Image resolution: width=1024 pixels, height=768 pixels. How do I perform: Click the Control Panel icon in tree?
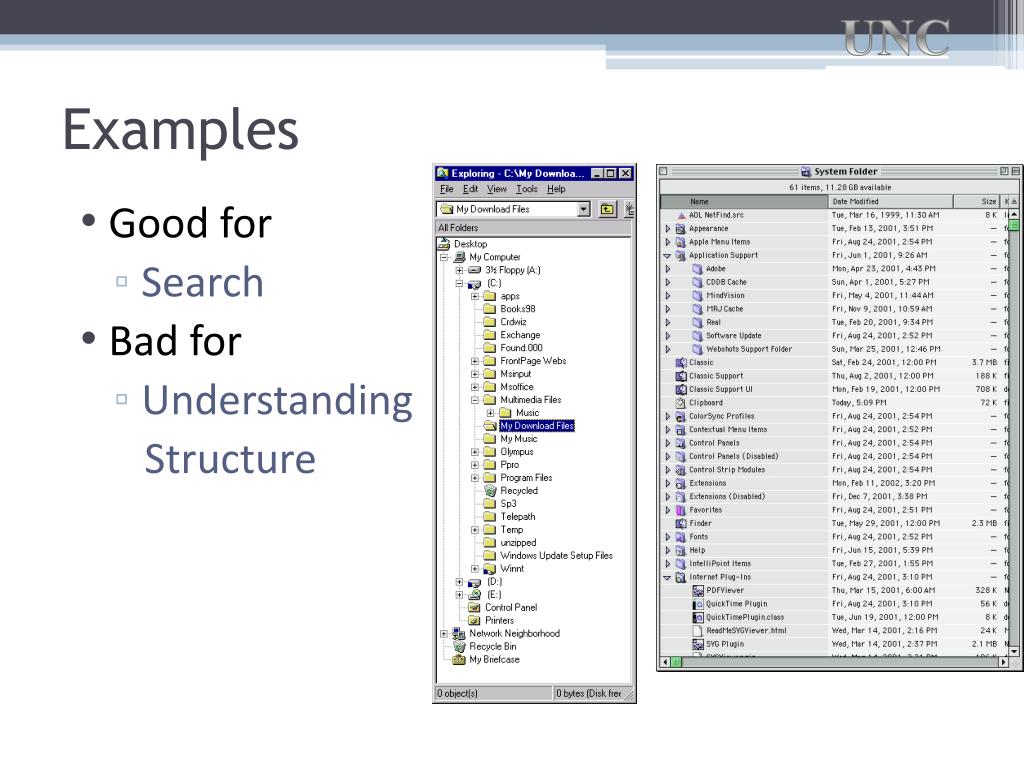tap(474, 607)
